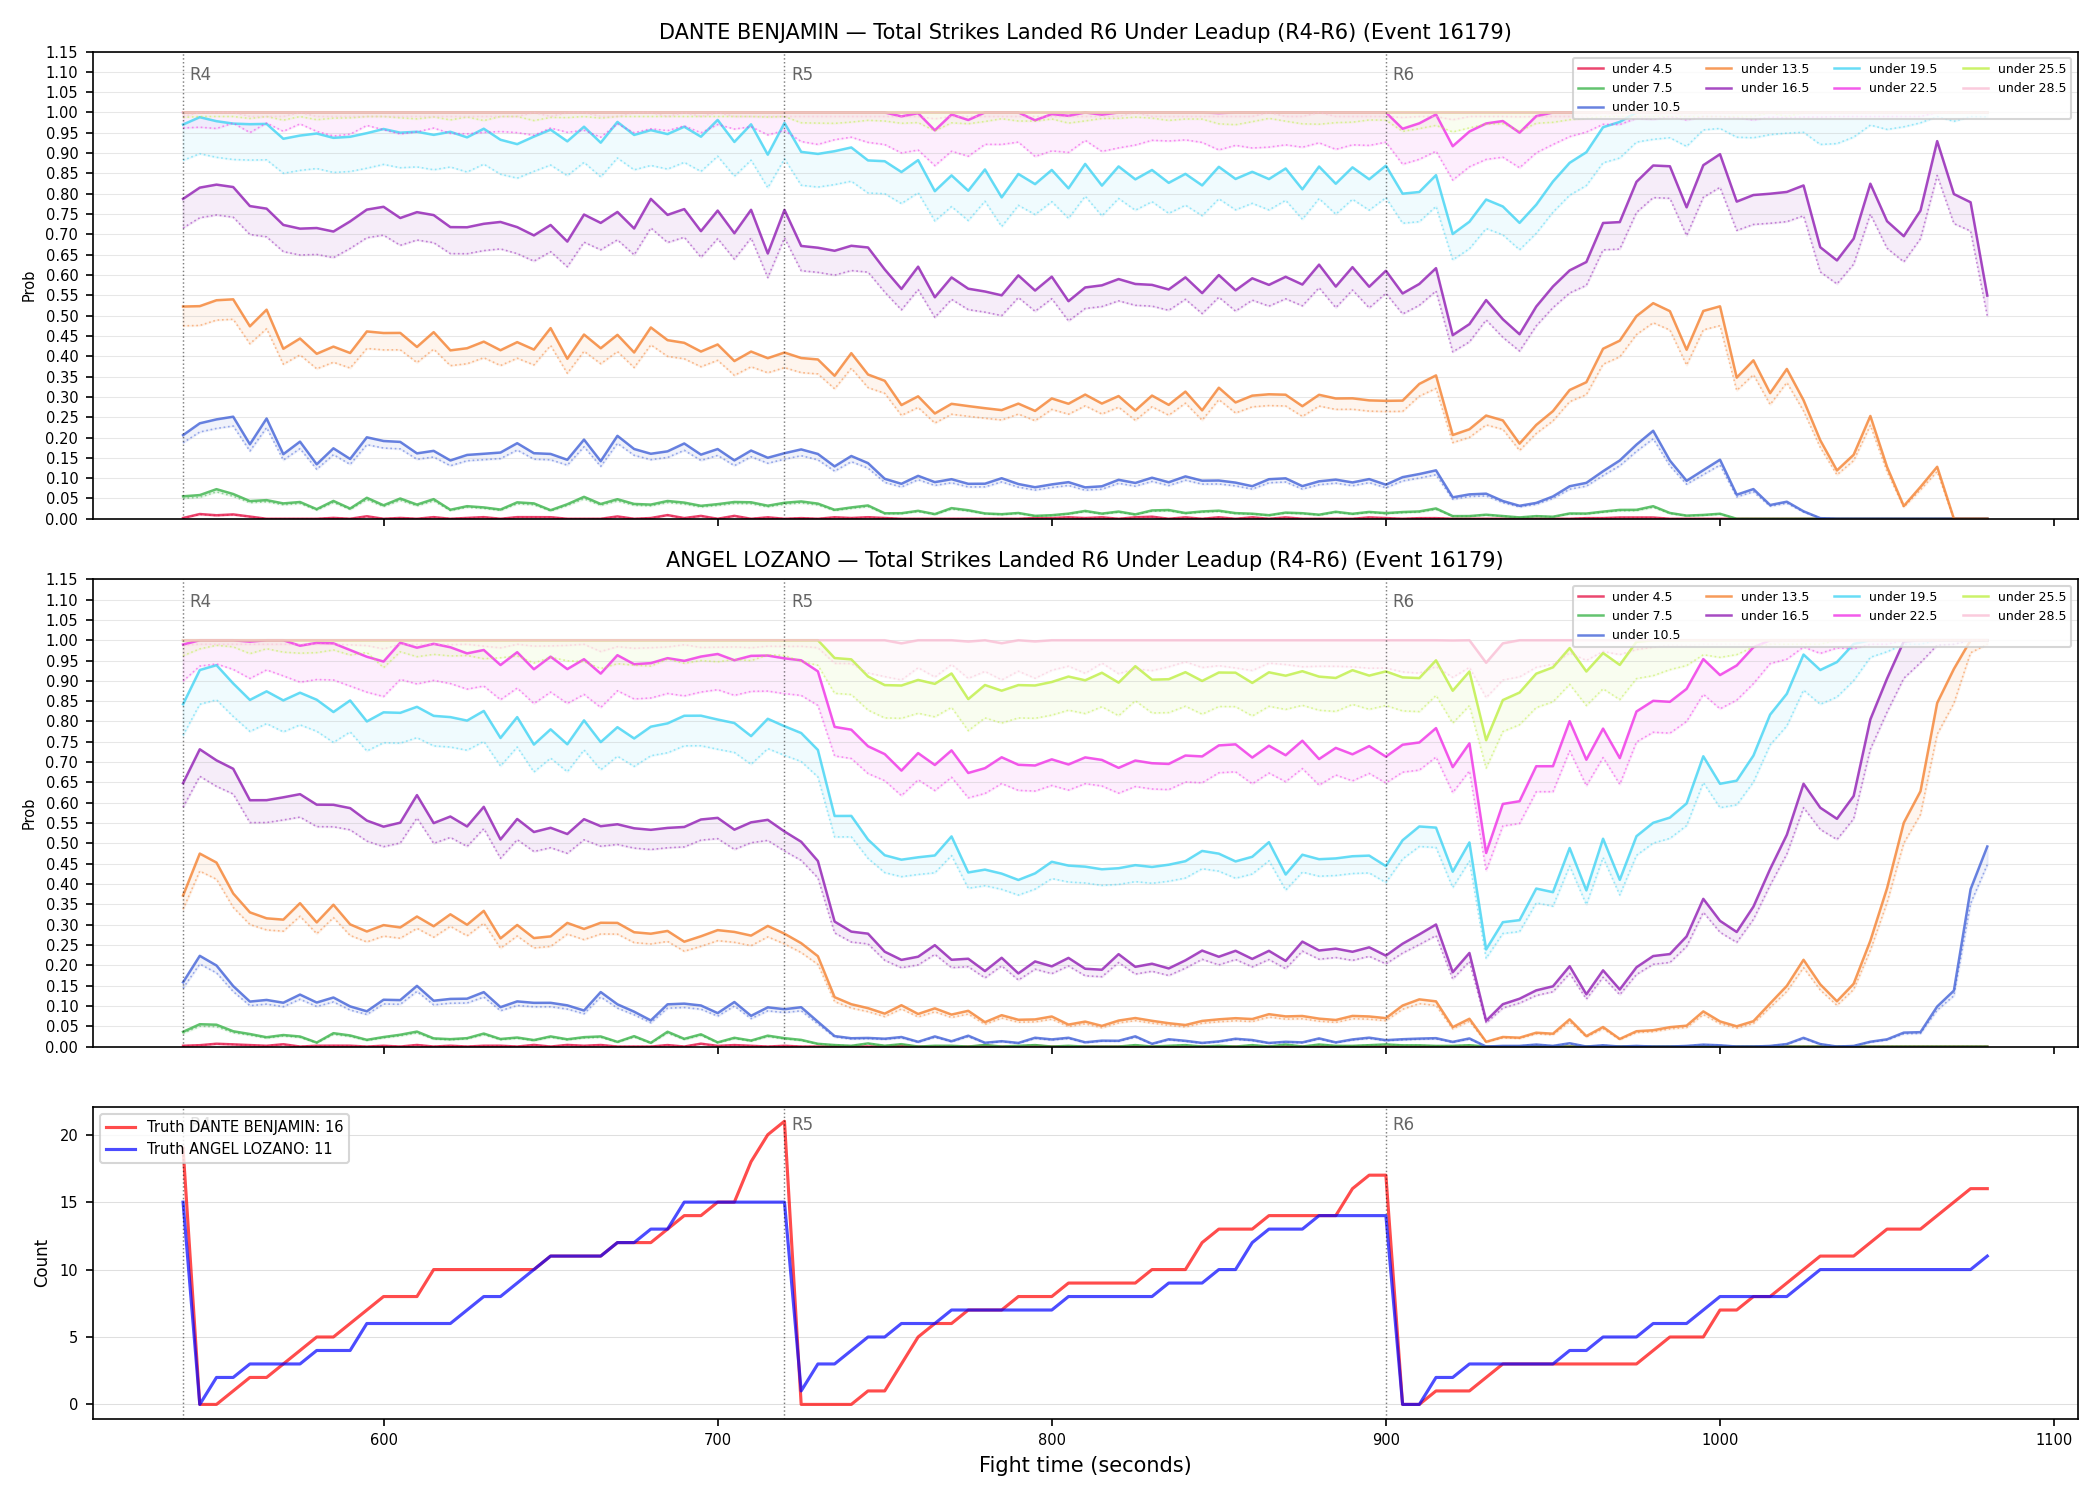Select 'under 10.5' in Dante Benjamin legend
Screen dimensions: 2100x1500
click(1628, 107)
